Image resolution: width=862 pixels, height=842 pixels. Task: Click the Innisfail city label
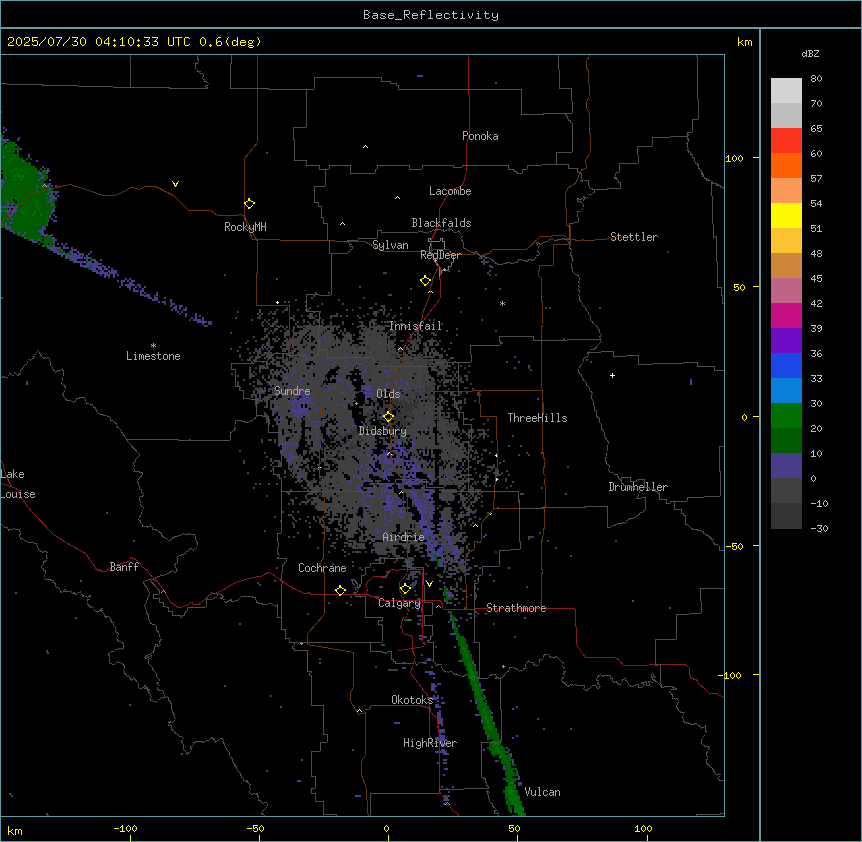click(416, 326)
